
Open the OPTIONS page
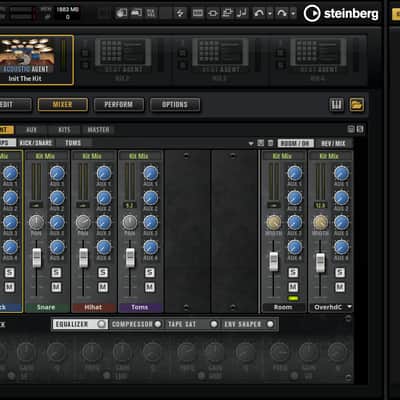tap(175, 105)
